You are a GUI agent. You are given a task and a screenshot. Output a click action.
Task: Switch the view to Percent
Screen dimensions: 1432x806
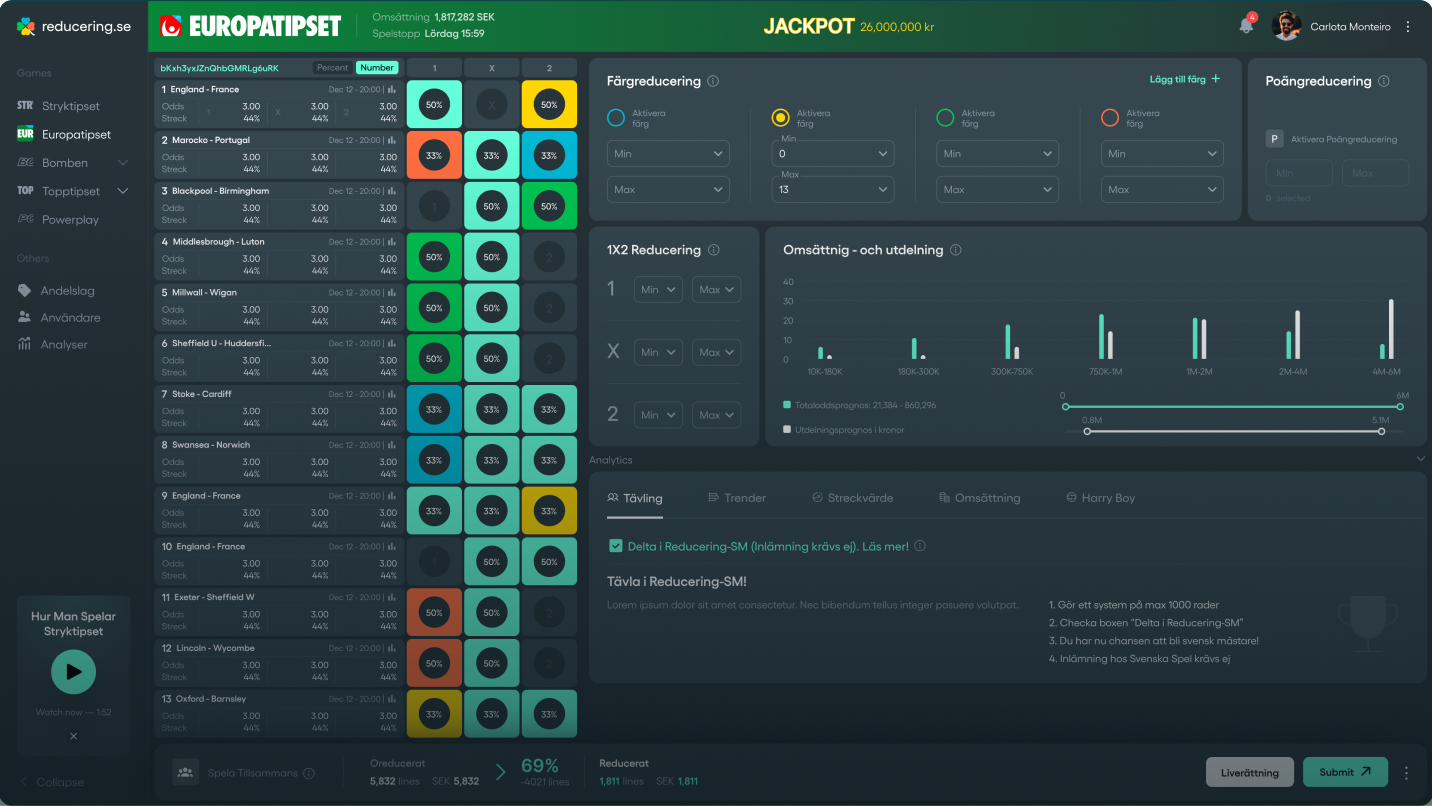point(332,68)
